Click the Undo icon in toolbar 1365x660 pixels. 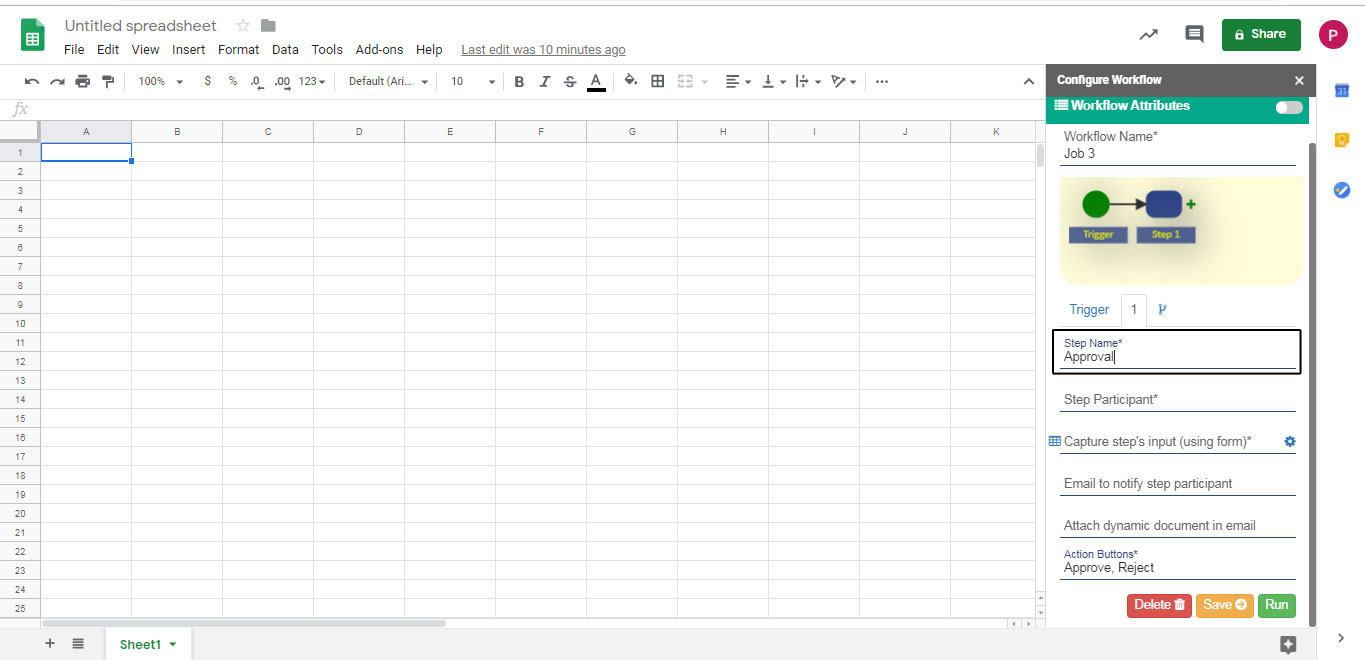(32, 82)
